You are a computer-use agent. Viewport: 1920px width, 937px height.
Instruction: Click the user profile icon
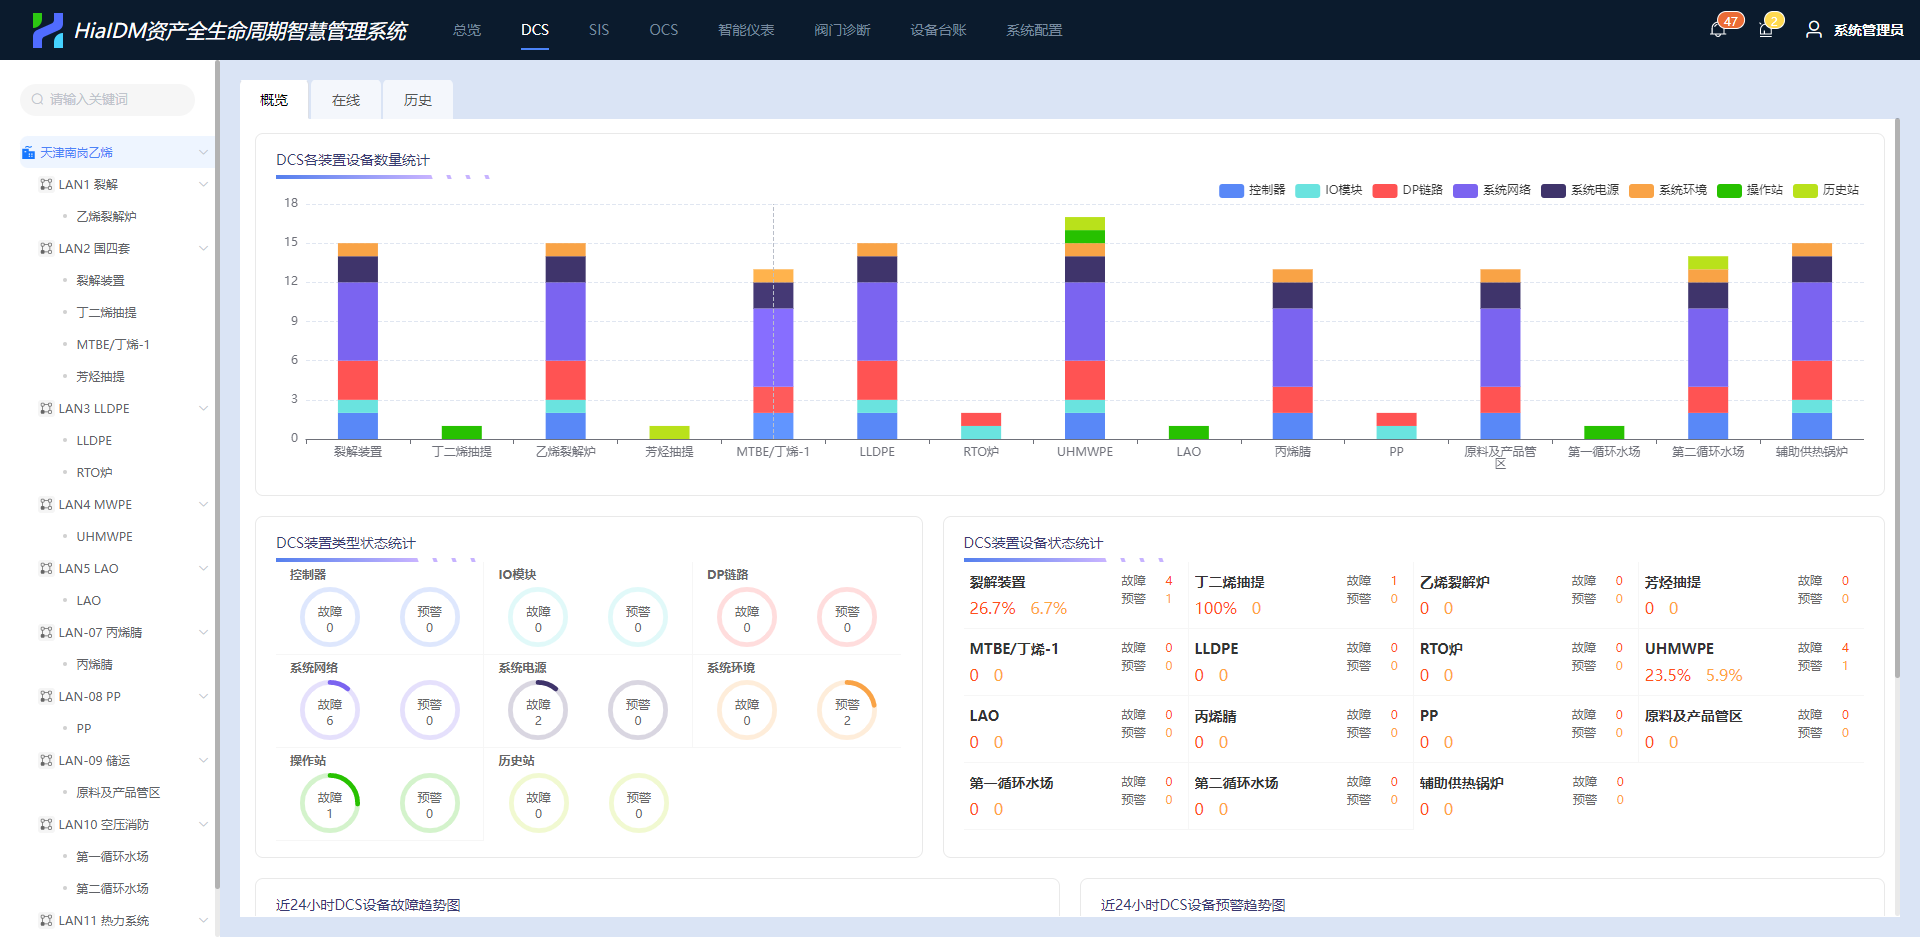coord(1813,30)
